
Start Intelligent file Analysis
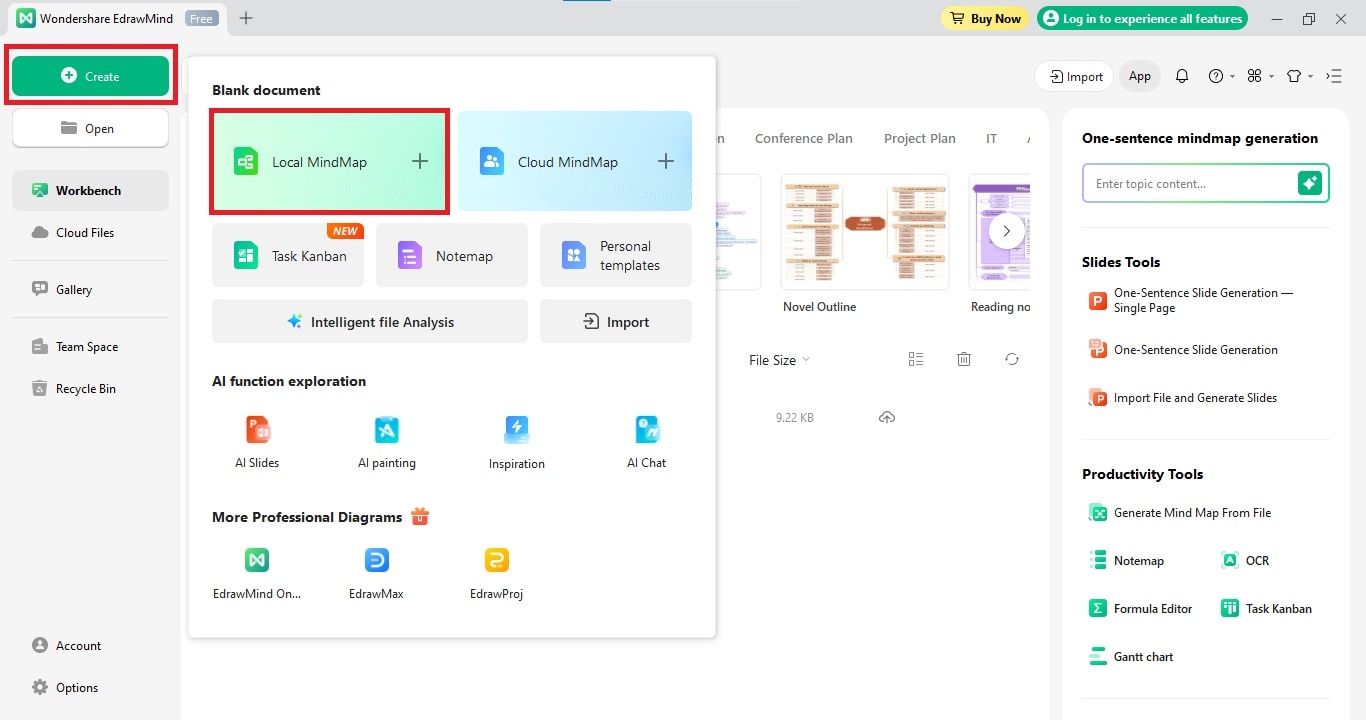[x=370, y=321]
